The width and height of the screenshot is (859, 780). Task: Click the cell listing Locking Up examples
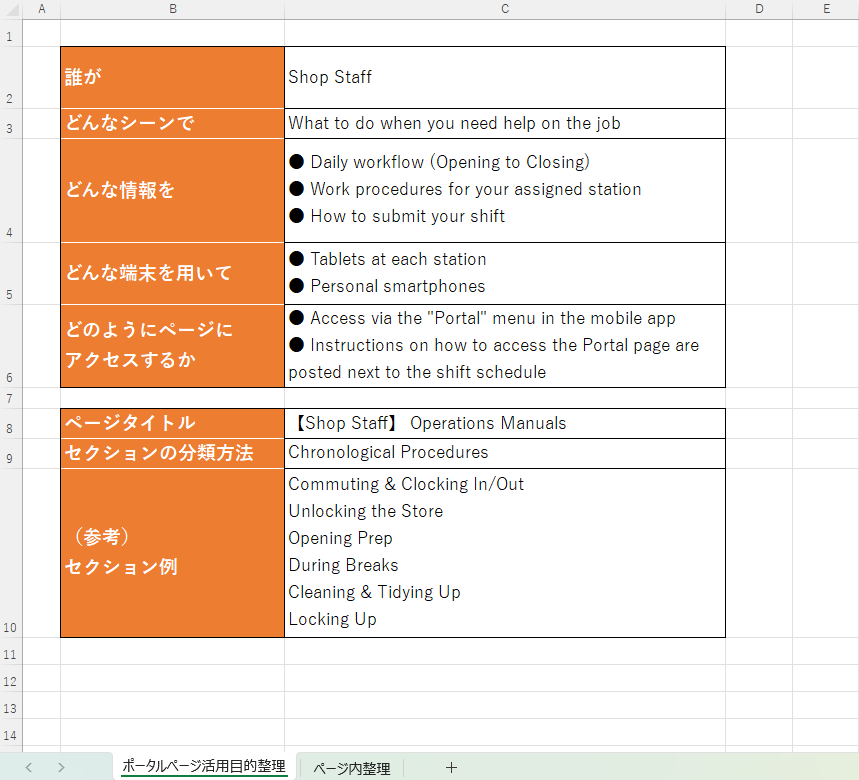tap(505, 550)
